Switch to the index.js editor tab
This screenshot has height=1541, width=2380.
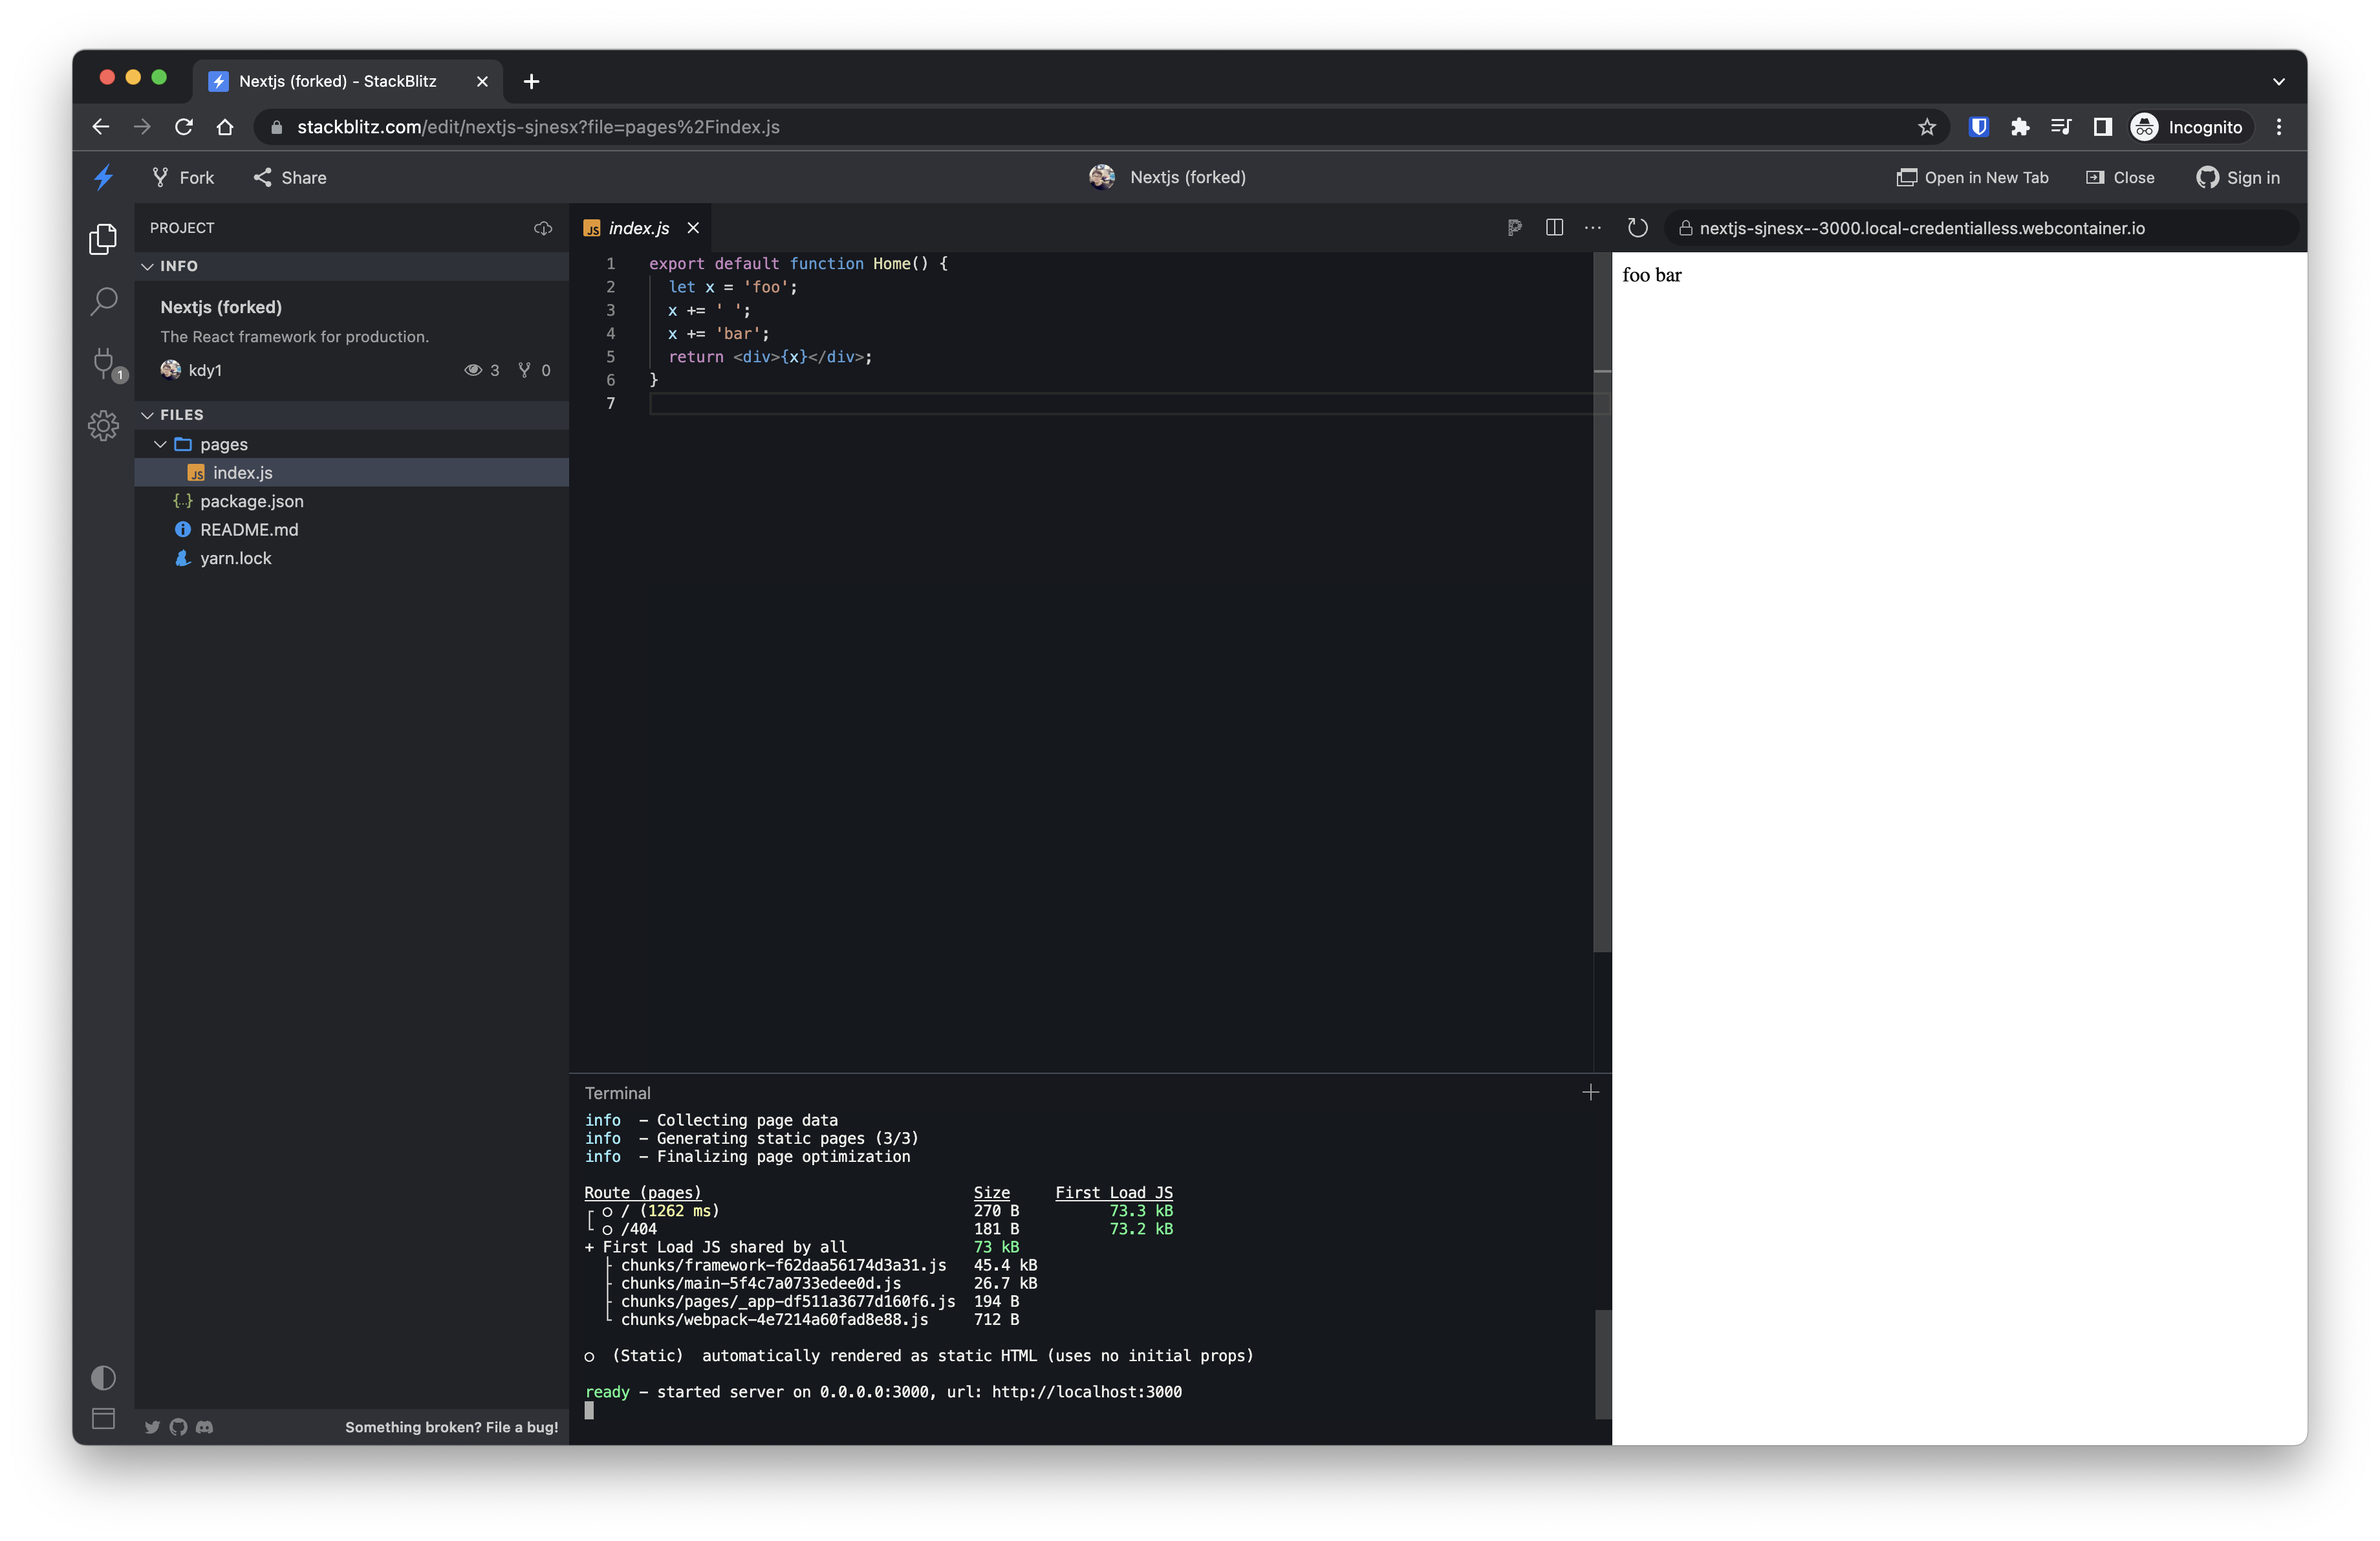point(639,227)
